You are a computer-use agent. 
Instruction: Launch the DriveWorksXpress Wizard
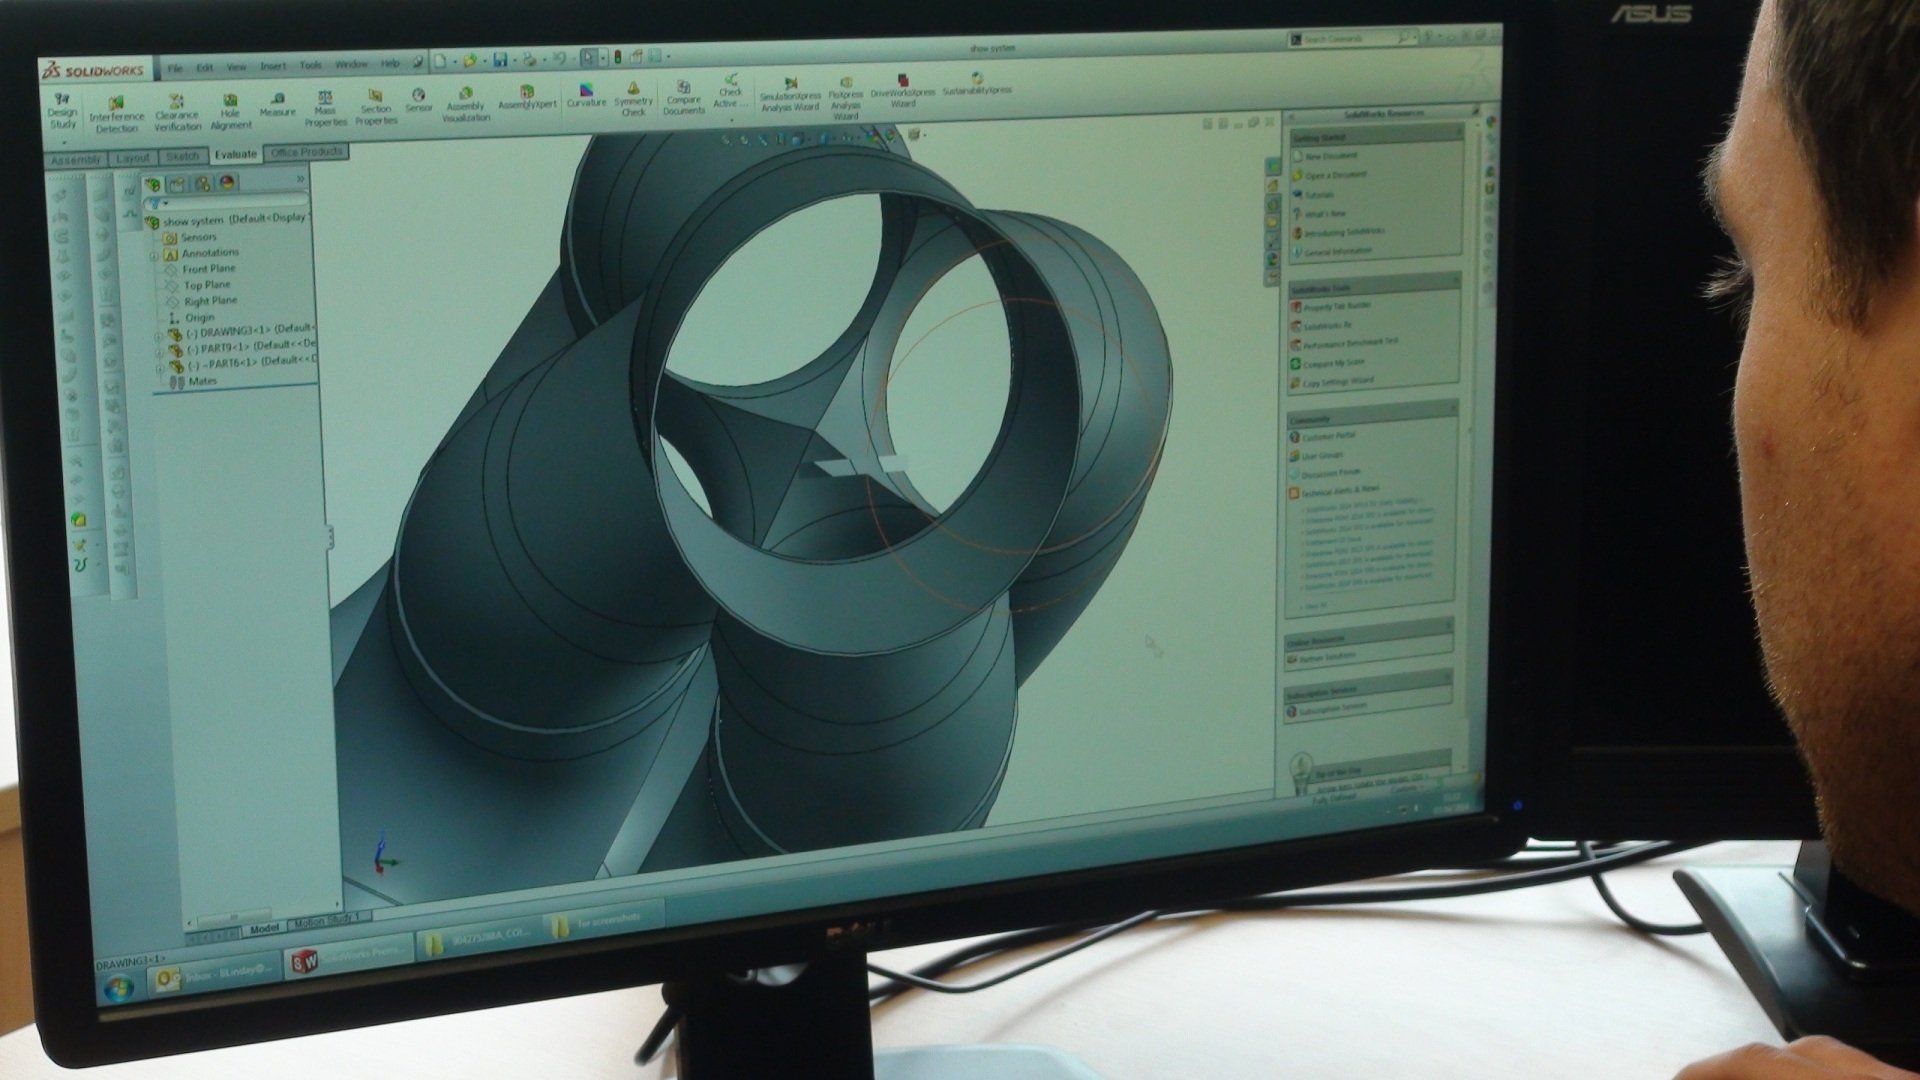click(902, 91)
